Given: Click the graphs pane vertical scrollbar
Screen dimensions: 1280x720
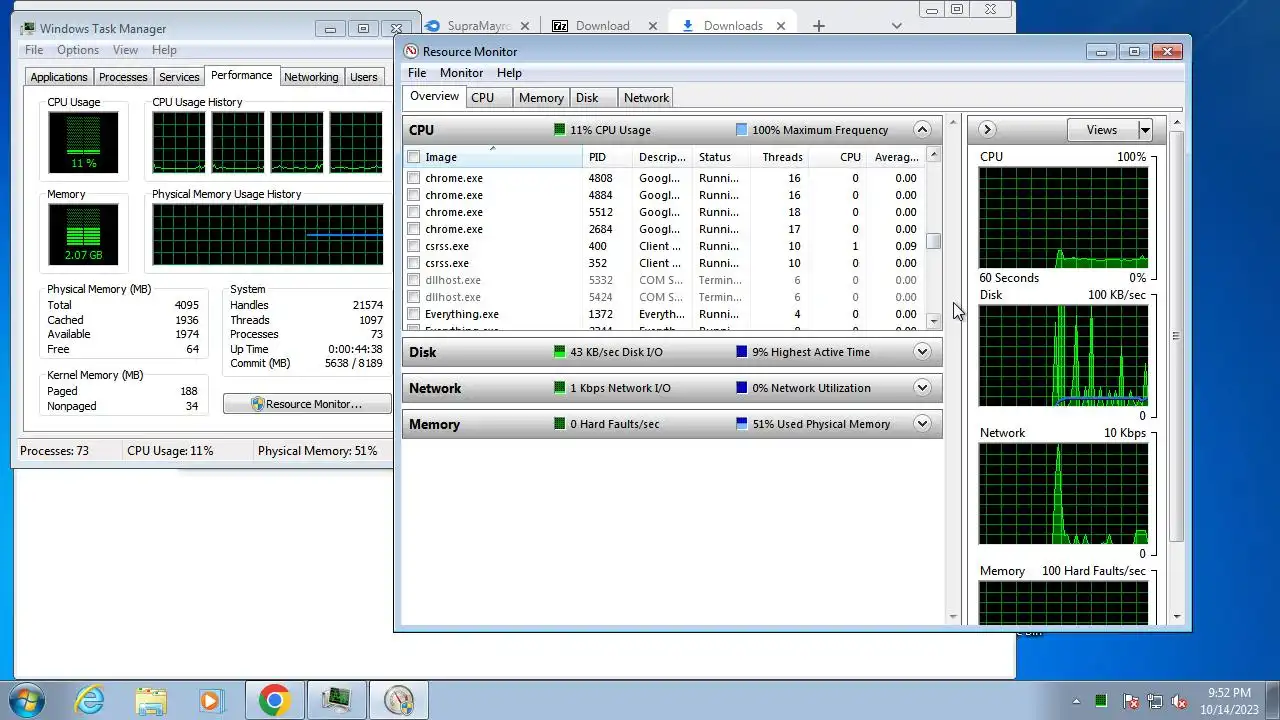Looking at the screenshot, I should click(x=1176, y=337).
